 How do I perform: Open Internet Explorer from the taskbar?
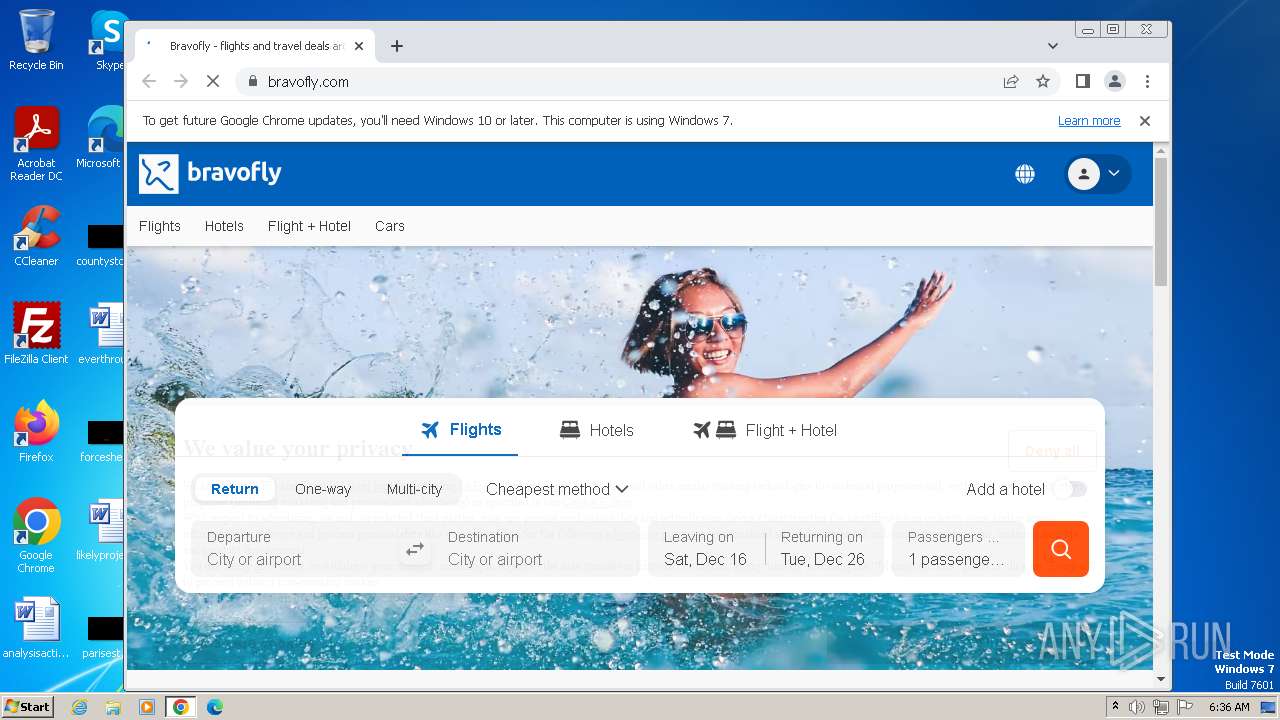pyautogui.click(x=80, y=707)
